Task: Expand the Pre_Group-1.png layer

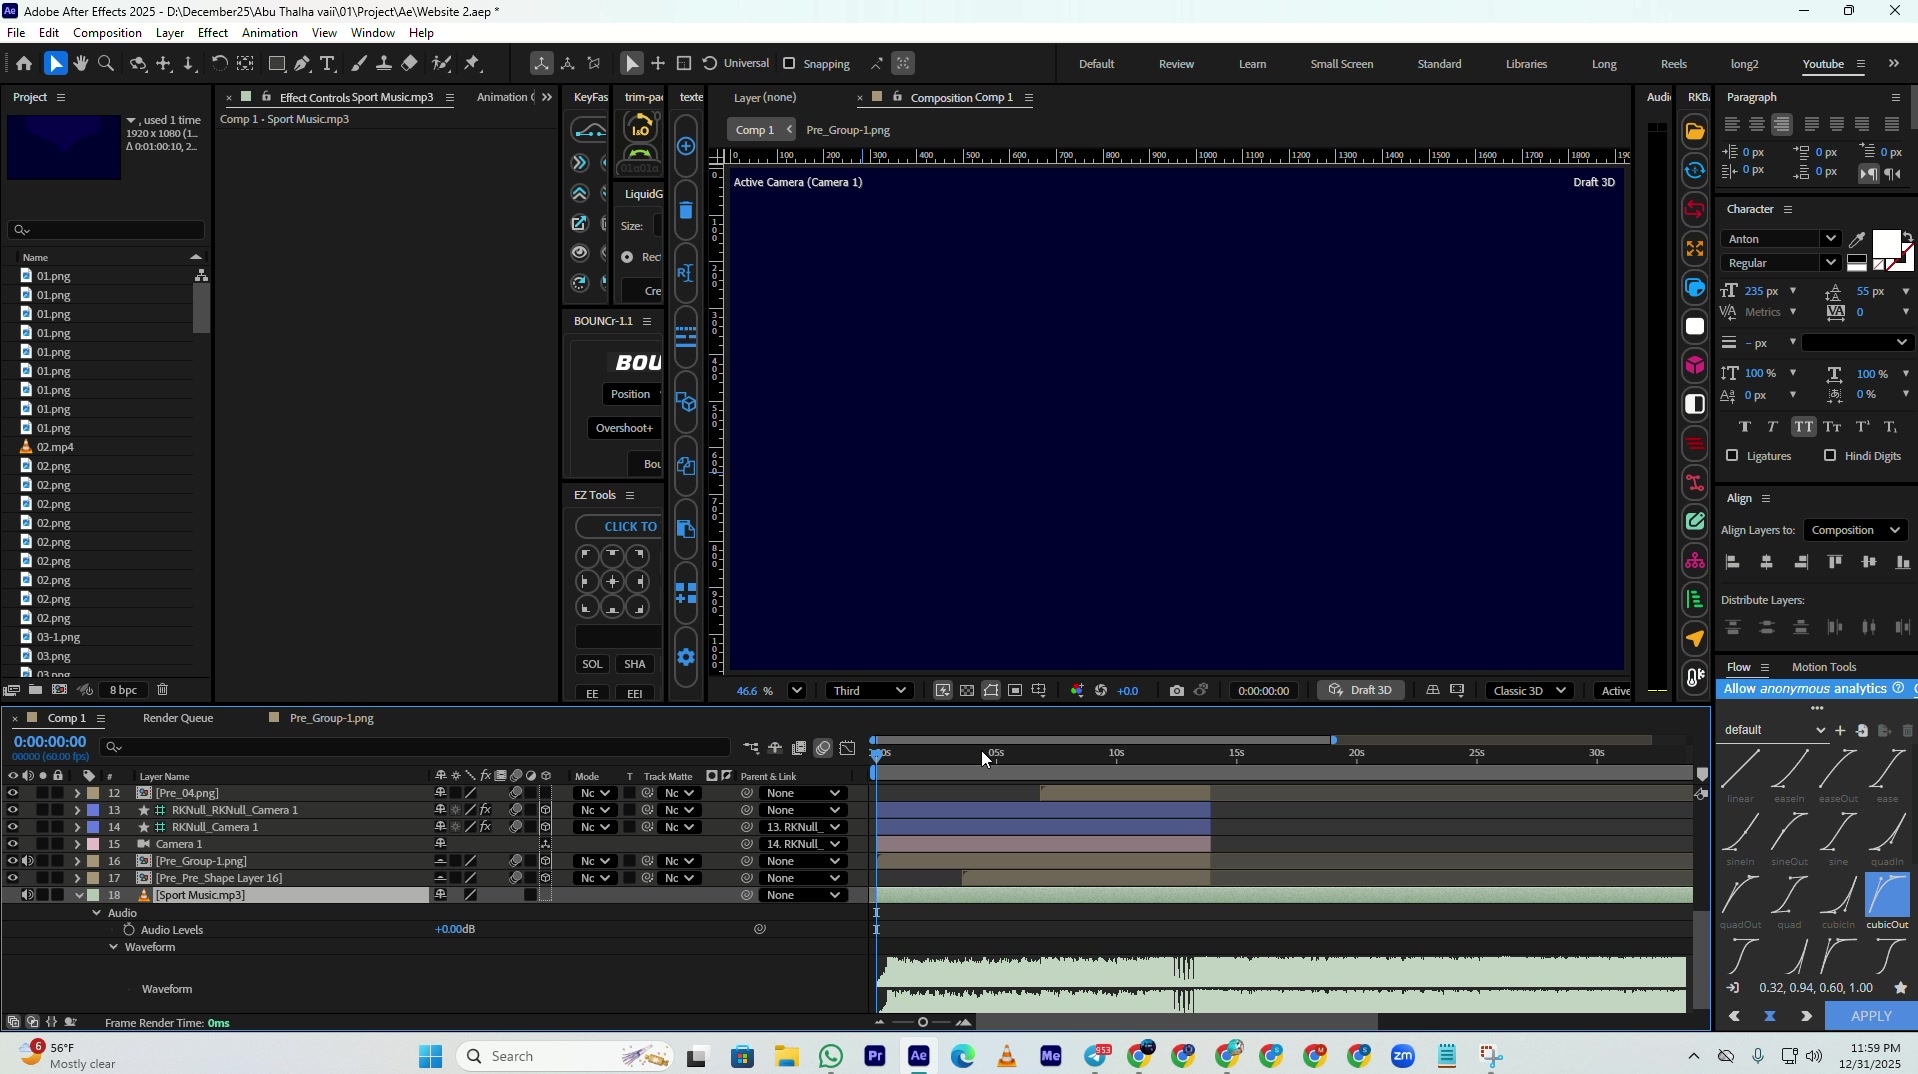Action: (x=77, y=862)
